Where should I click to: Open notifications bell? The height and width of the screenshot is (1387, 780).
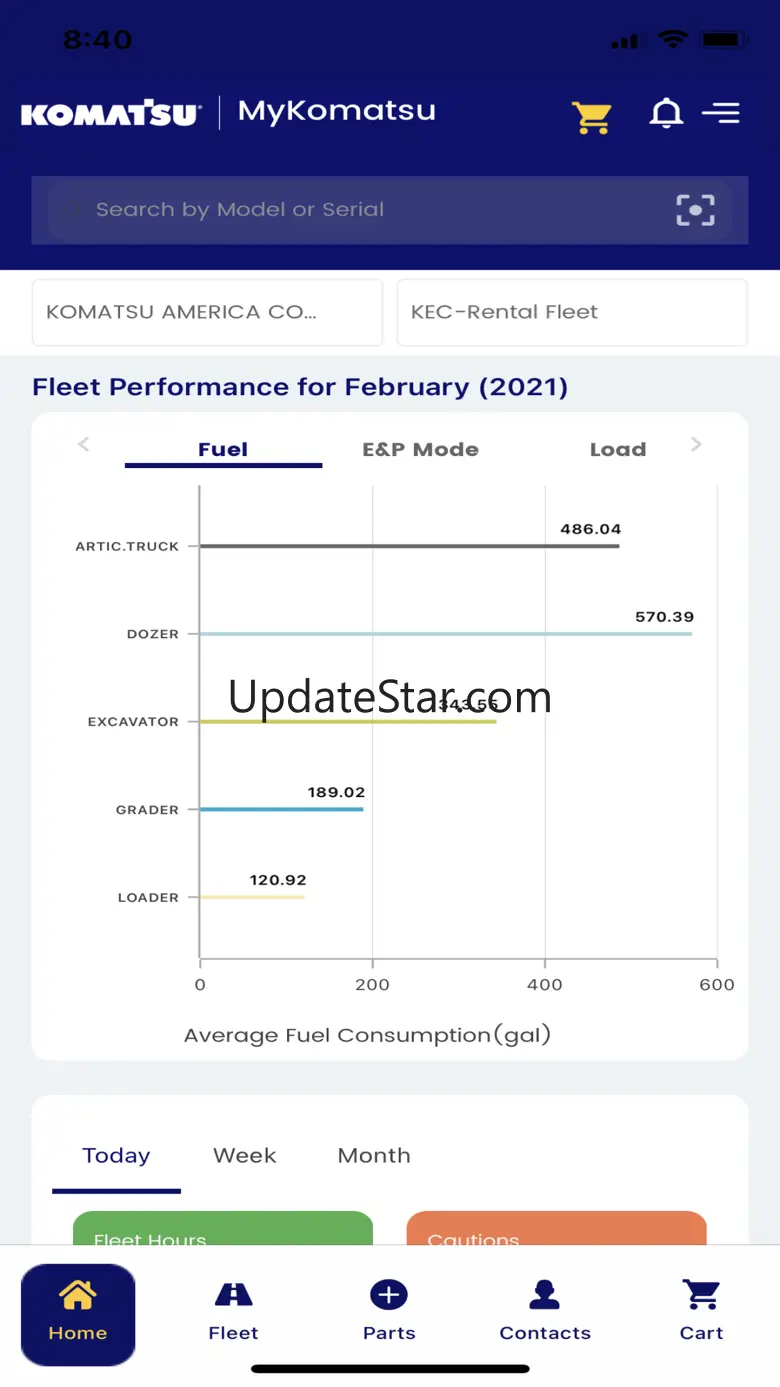click(x=666, y=114)
